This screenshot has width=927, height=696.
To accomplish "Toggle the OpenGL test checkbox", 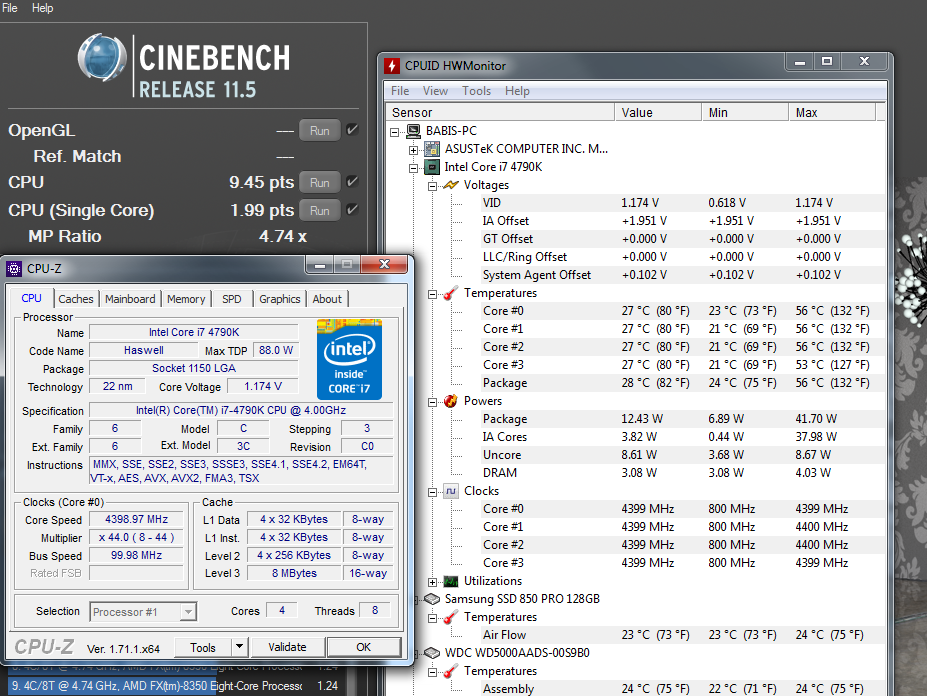I will tap(352, 130).
